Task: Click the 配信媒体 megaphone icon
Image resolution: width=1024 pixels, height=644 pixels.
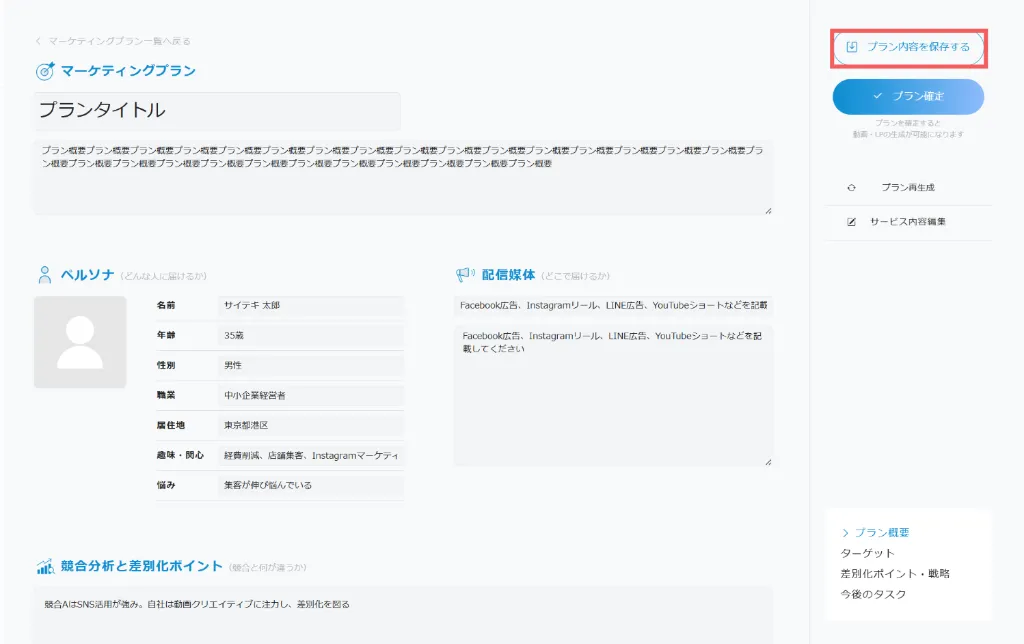Action: pyautogui.click(x=465, y=275)
